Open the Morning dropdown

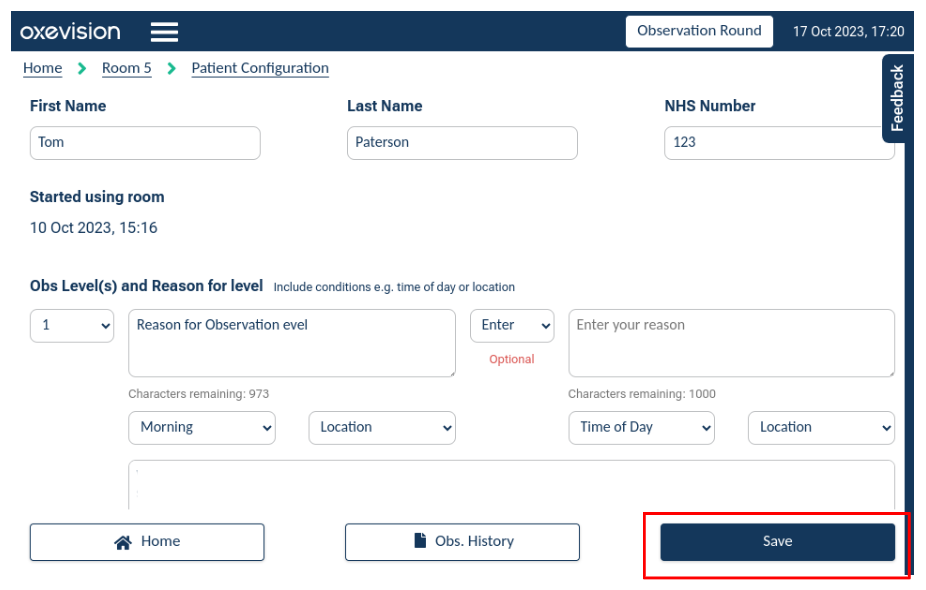[x=202, y=428]
